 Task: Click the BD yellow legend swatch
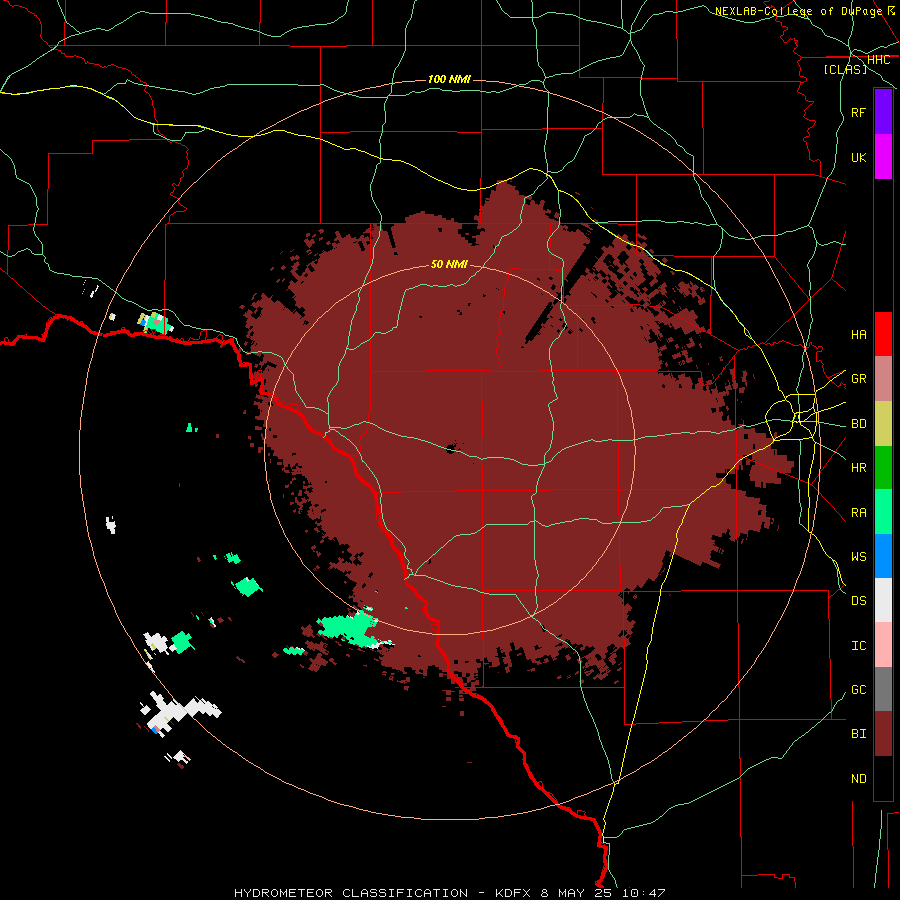tap(883, 424)
